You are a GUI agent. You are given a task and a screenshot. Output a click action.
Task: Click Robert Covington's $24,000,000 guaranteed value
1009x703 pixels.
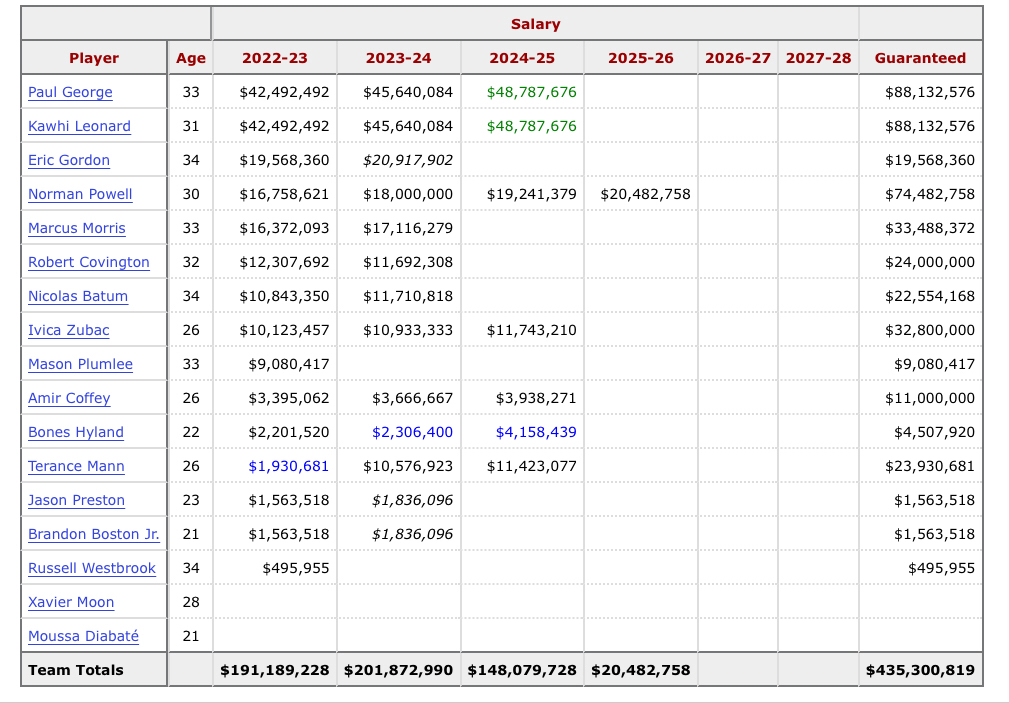coord(930,262)
